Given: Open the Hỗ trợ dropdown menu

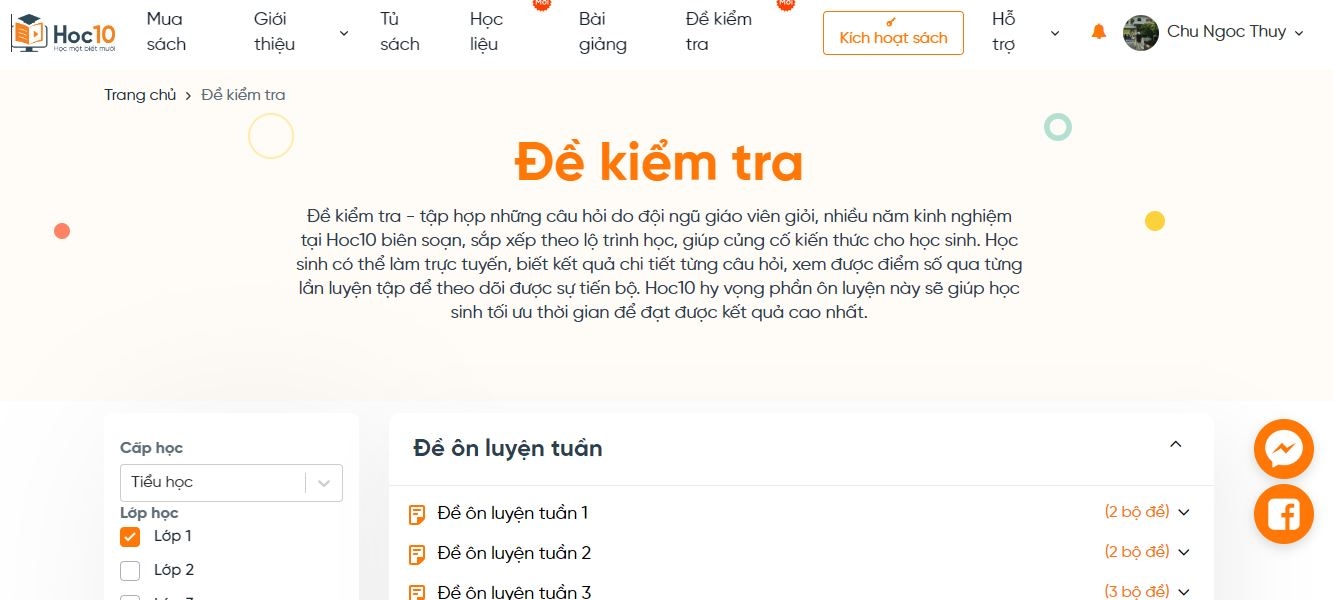Looking at the screenshot, I should 1024,32.
